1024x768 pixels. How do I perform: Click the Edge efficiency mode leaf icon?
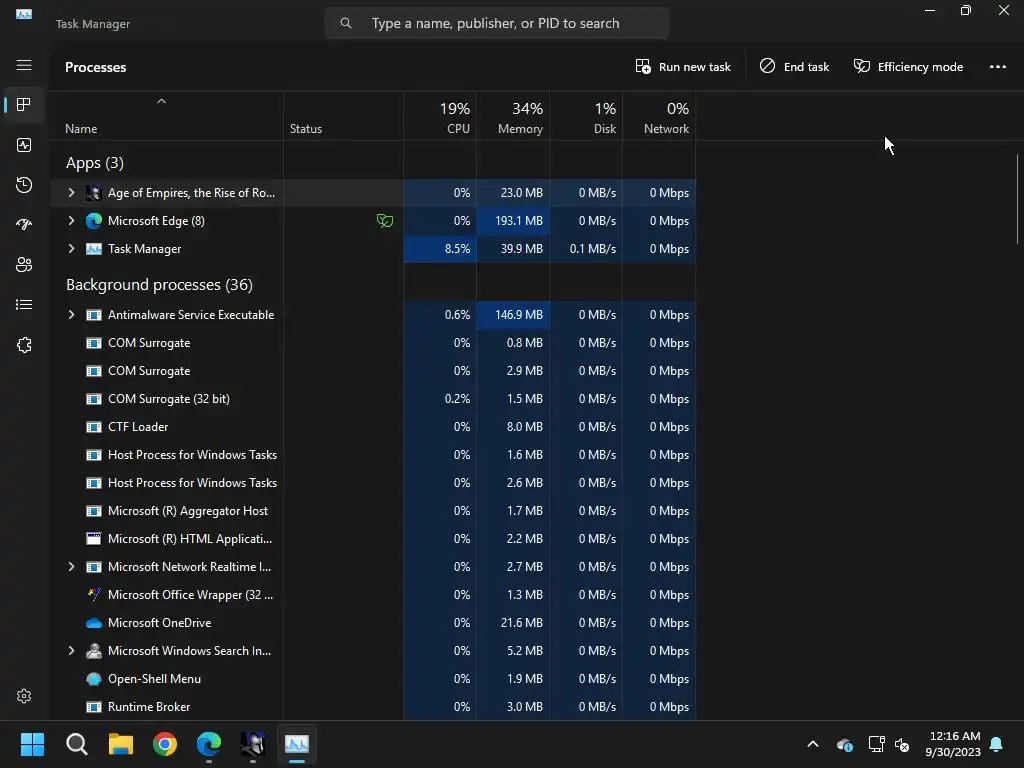385,221
